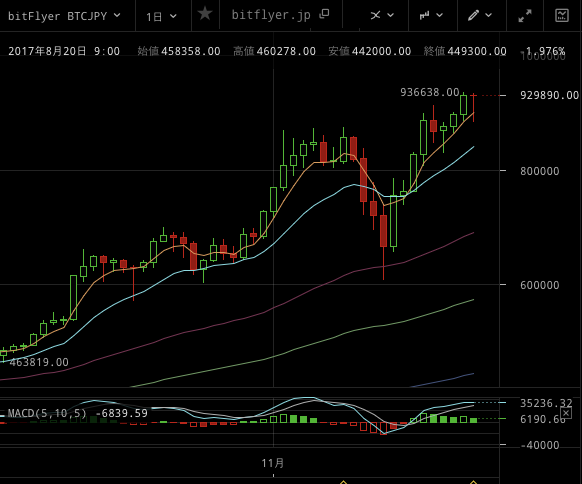The image size is (582, 484).
Task: Click the 11月 date axis label
Action: pos(273,463)
